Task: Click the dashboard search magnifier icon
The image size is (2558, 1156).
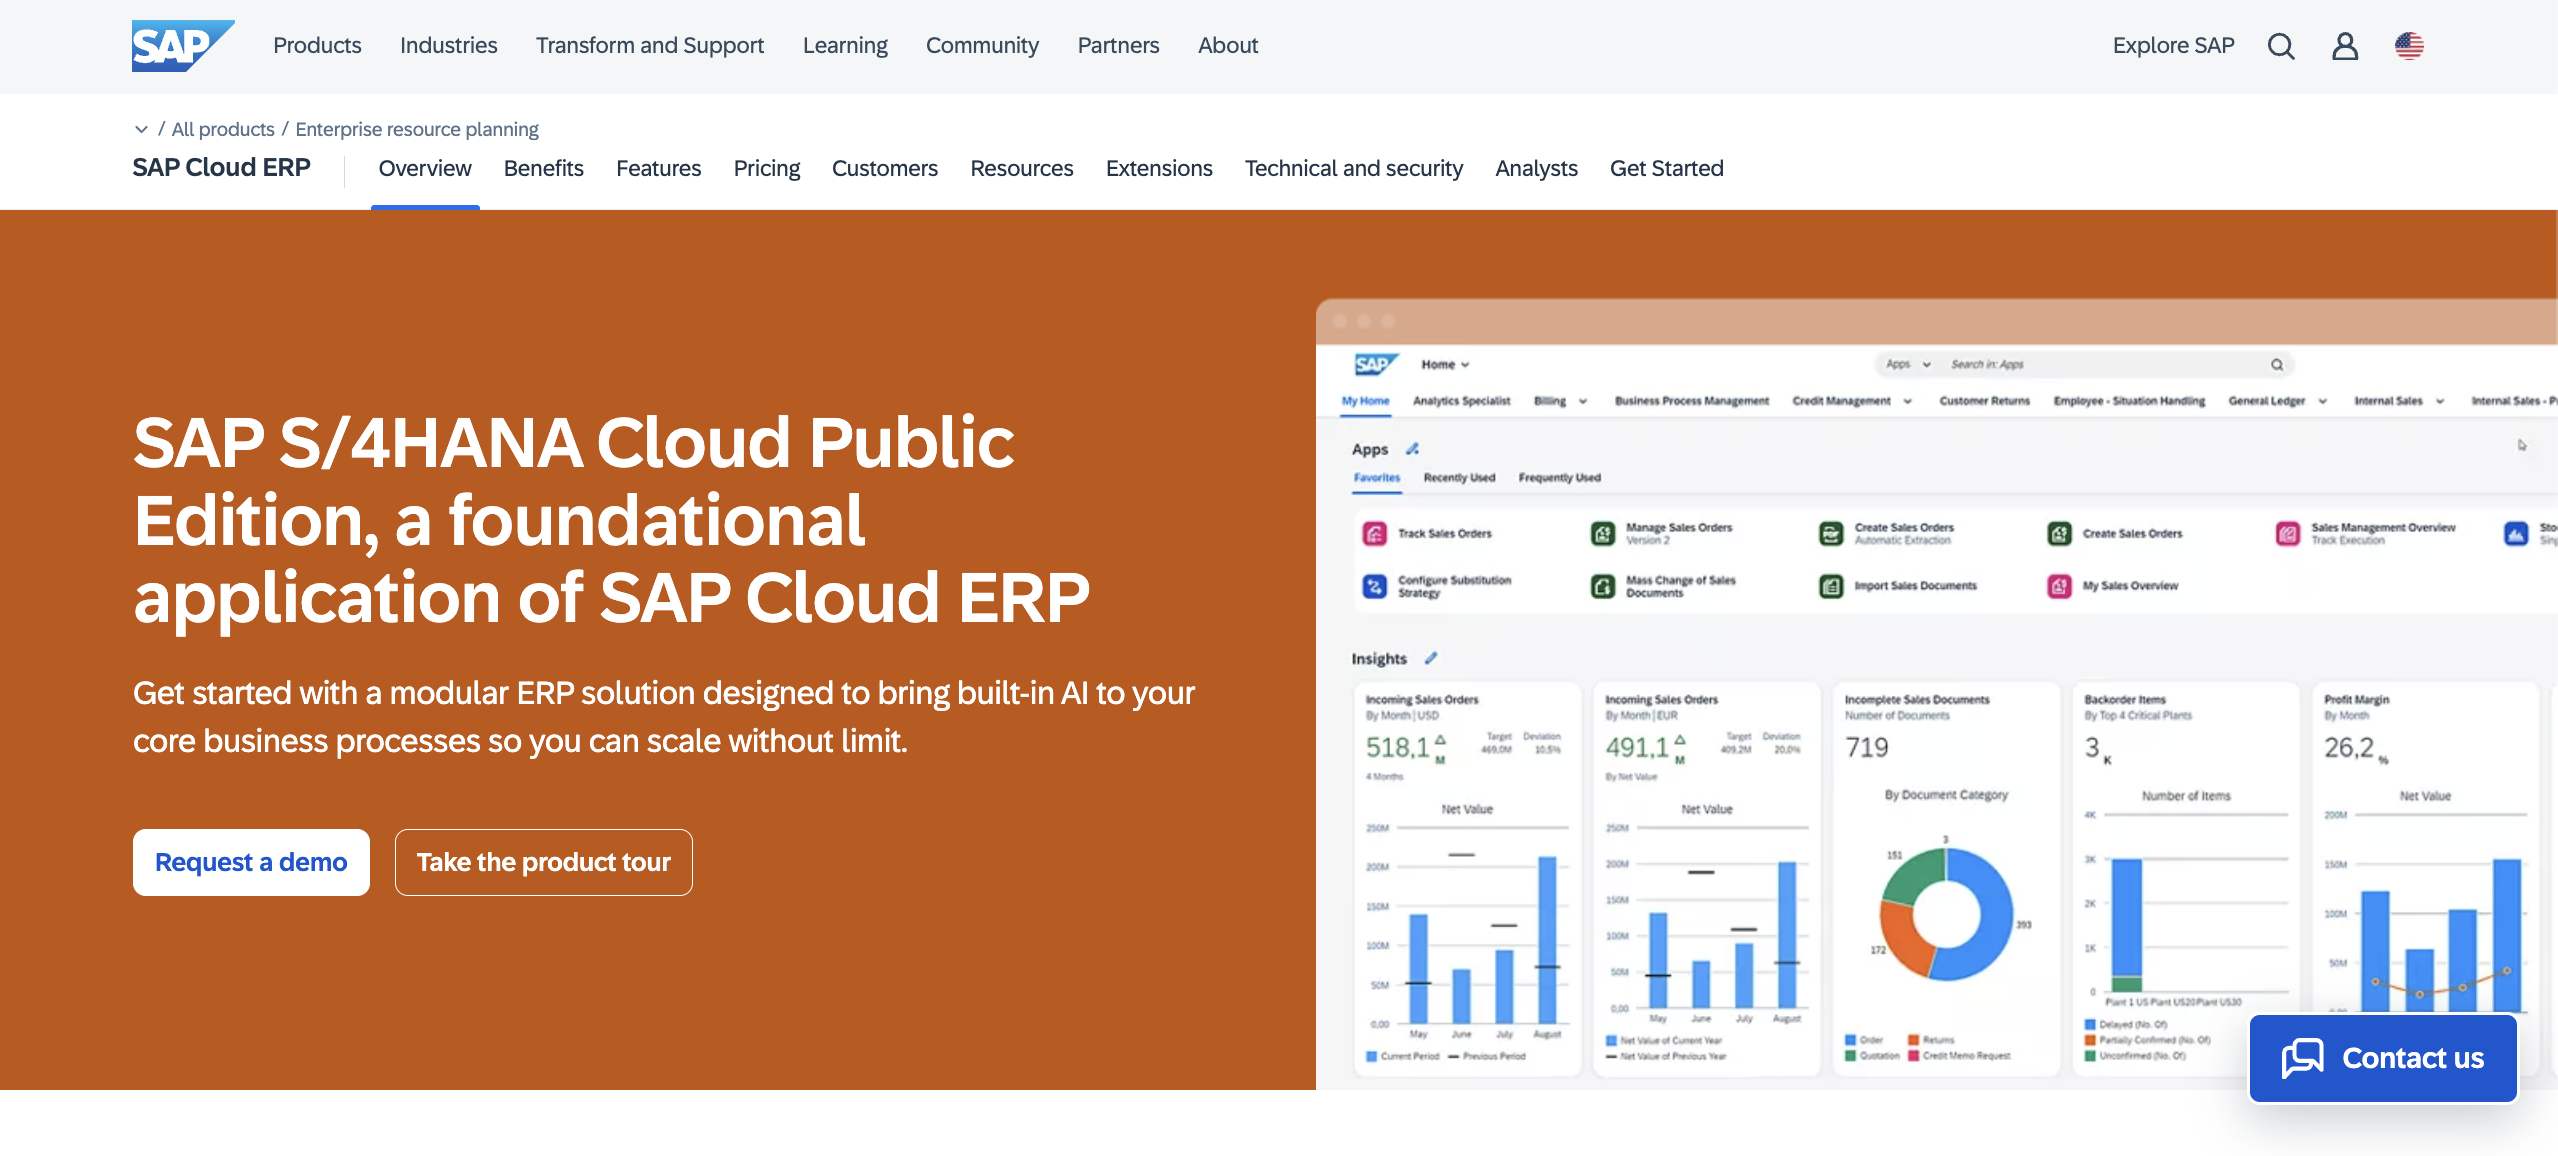Action: 2277,365
